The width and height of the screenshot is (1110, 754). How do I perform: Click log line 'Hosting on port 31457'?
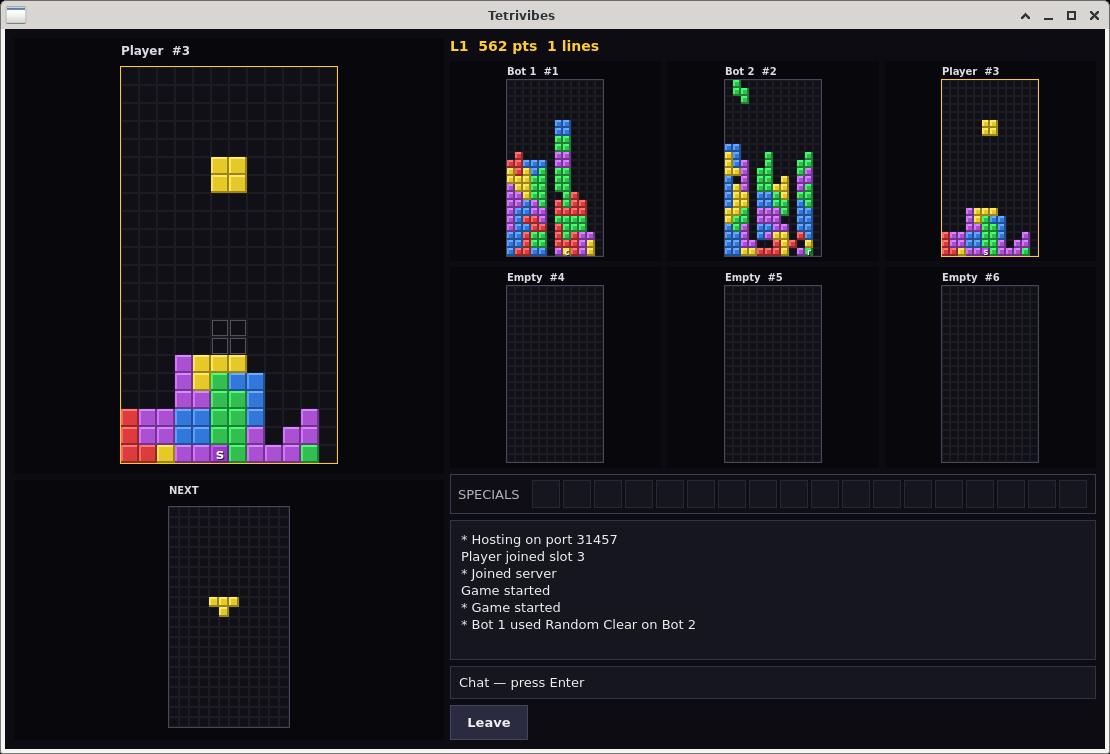click(539, 539)
